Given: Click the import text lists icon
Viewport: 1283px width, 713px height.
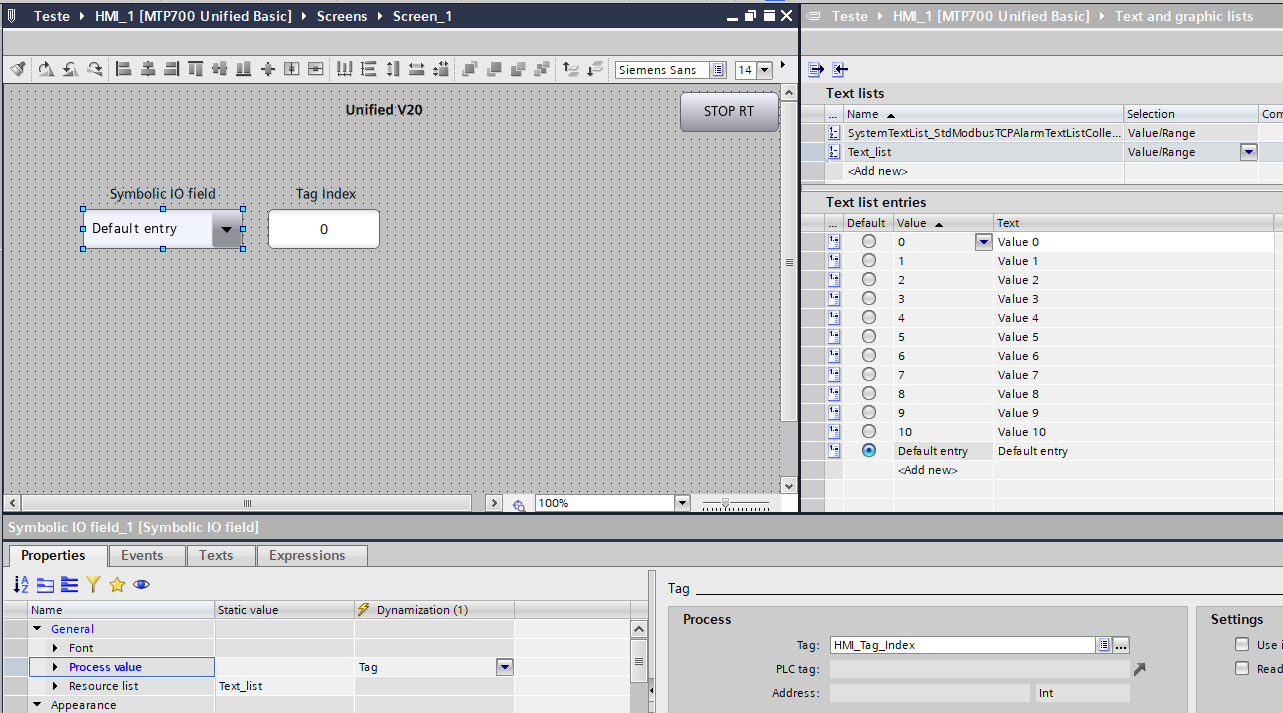Looking at the screenshot, I should [839, 69].
